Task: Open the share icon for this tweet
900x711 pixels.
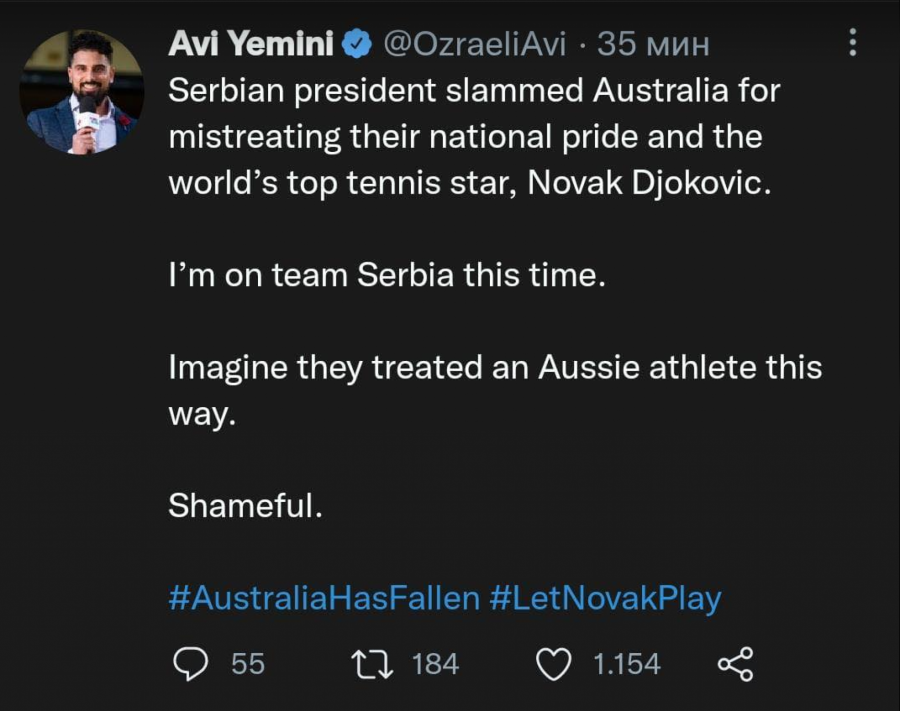Action: (735, 663)
